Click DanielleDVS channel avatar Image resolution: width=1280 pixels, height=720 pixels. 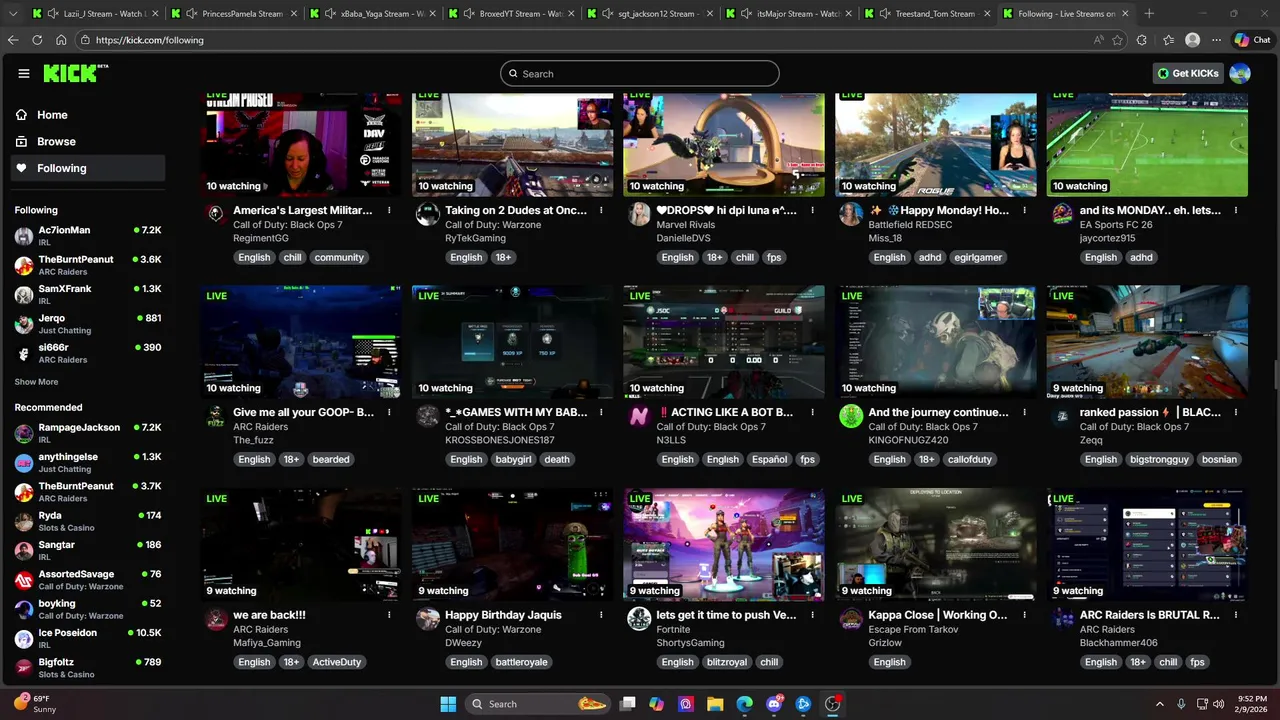pyautogui.click(x=639, y=214)
